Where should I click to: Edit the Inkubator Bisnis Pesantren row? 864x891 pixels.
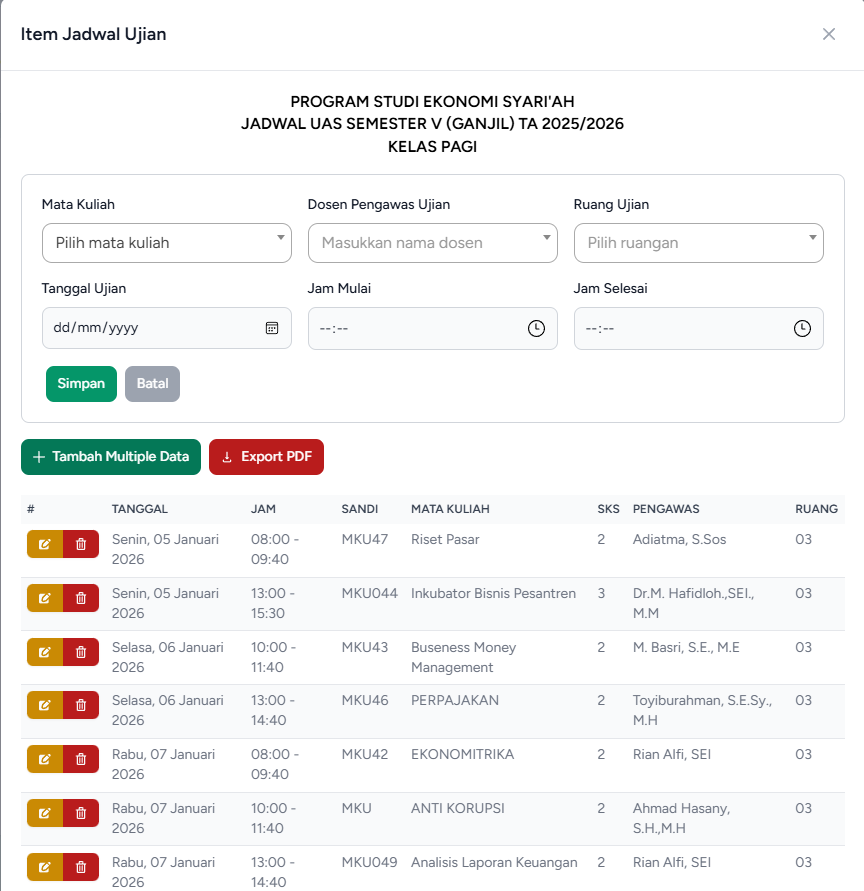coord(45,598)
